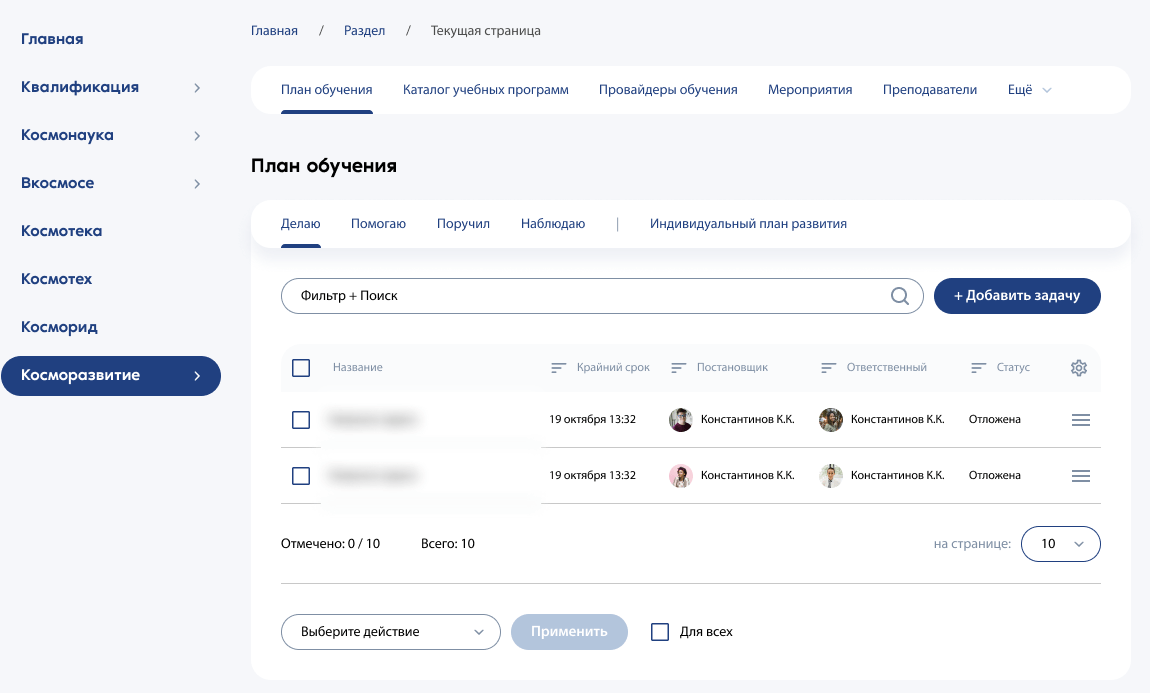Open table column settings gear icon
The width and height of the screenshot is (1150, 693).
[x=1079, y=368]
